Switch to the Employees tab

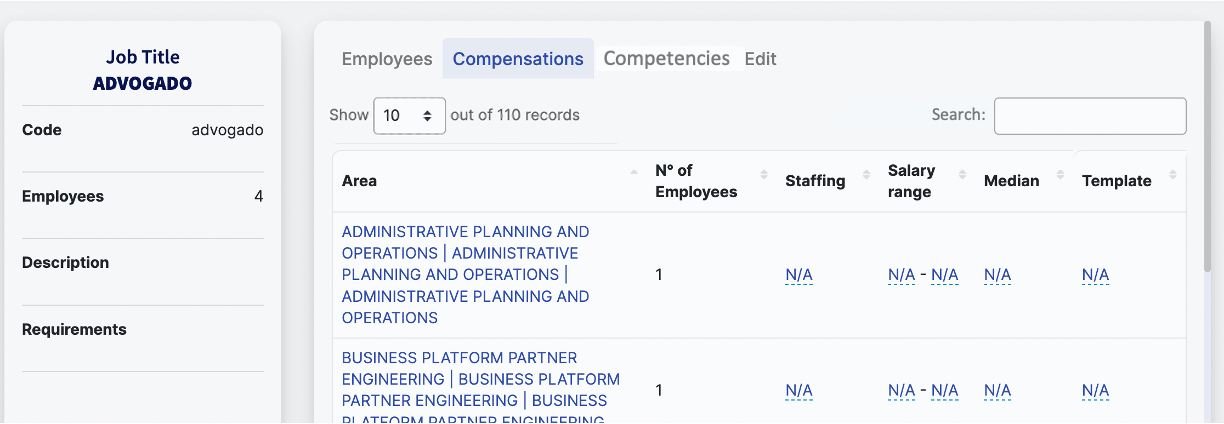point(387,59)
